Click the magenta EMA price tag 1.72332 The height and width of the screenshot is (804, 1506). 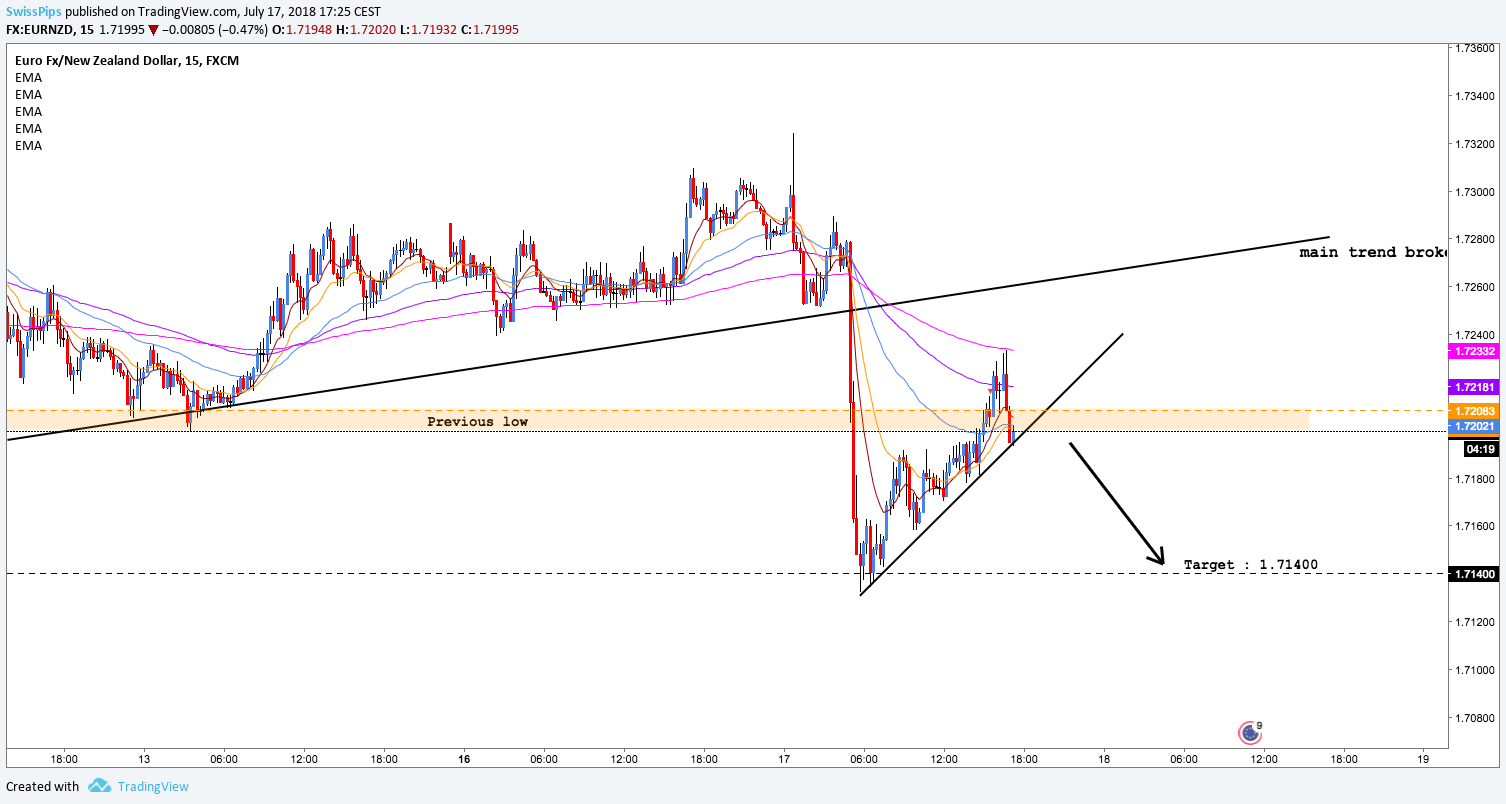coord(1472,351)
